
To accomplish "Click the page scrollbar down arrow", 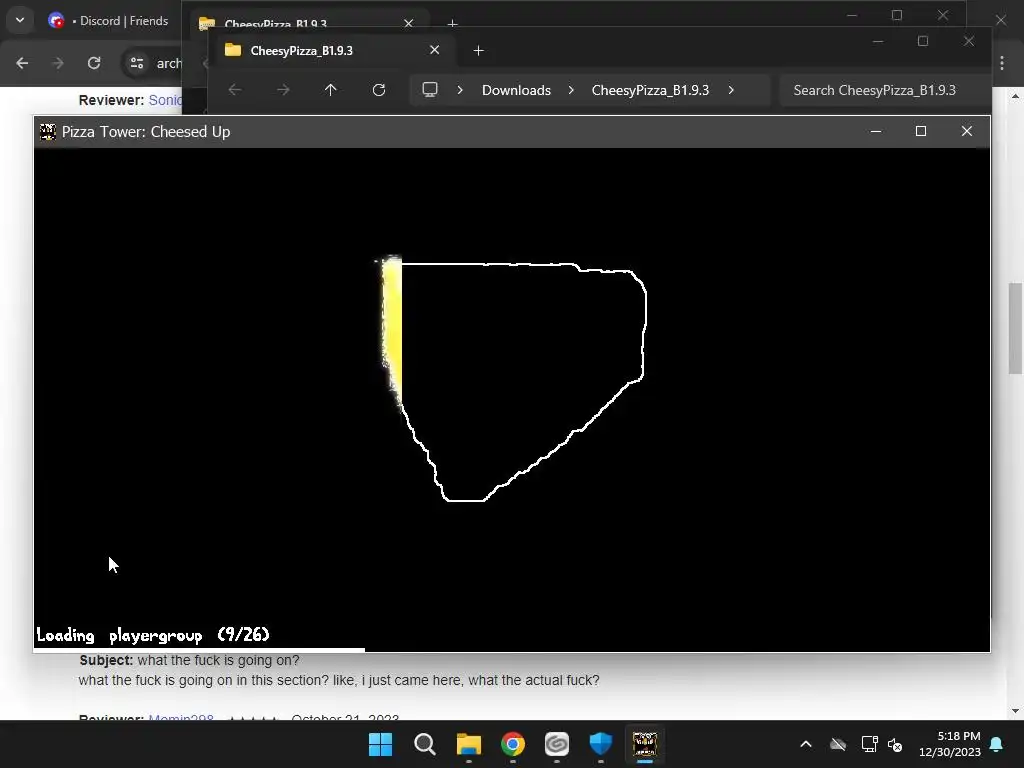I will [x=1015, y=711].
